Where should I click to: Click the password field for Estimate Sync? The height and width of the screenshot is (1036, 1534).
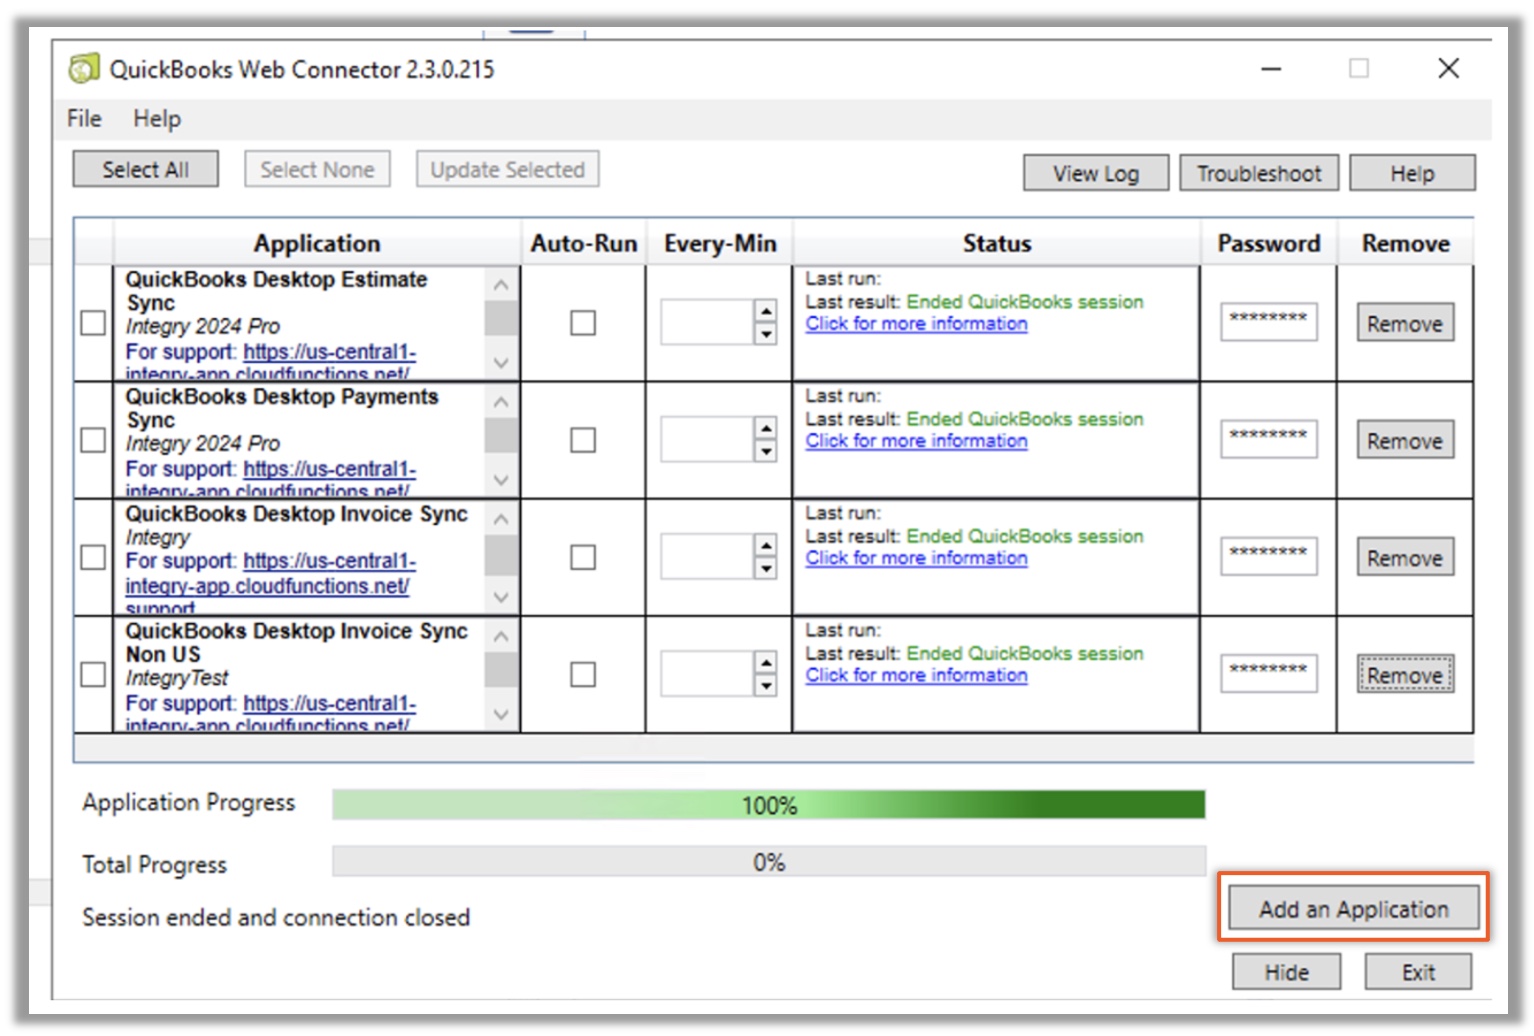coord(1268,322)
